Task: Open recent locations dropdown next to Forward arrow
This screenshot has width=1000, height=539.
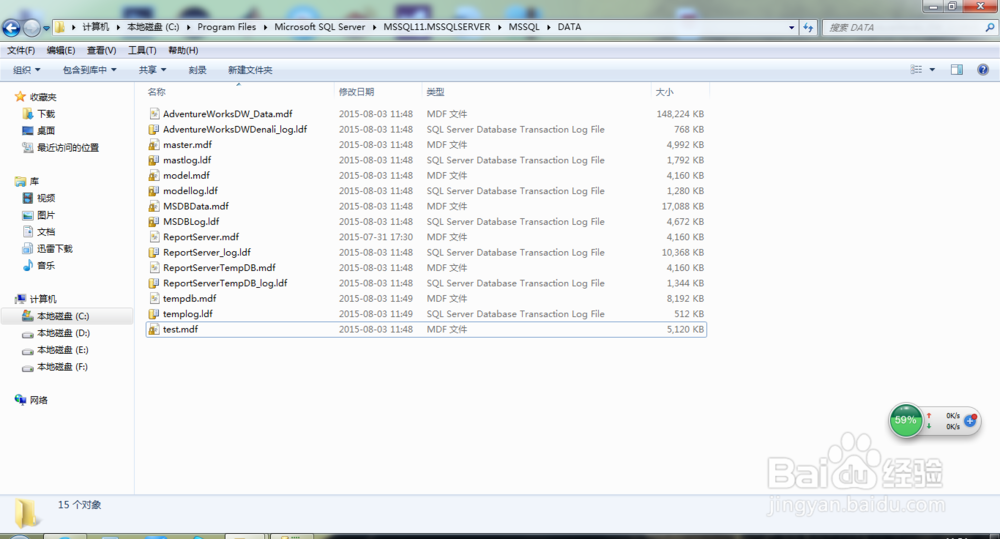Action: point(46,28)
